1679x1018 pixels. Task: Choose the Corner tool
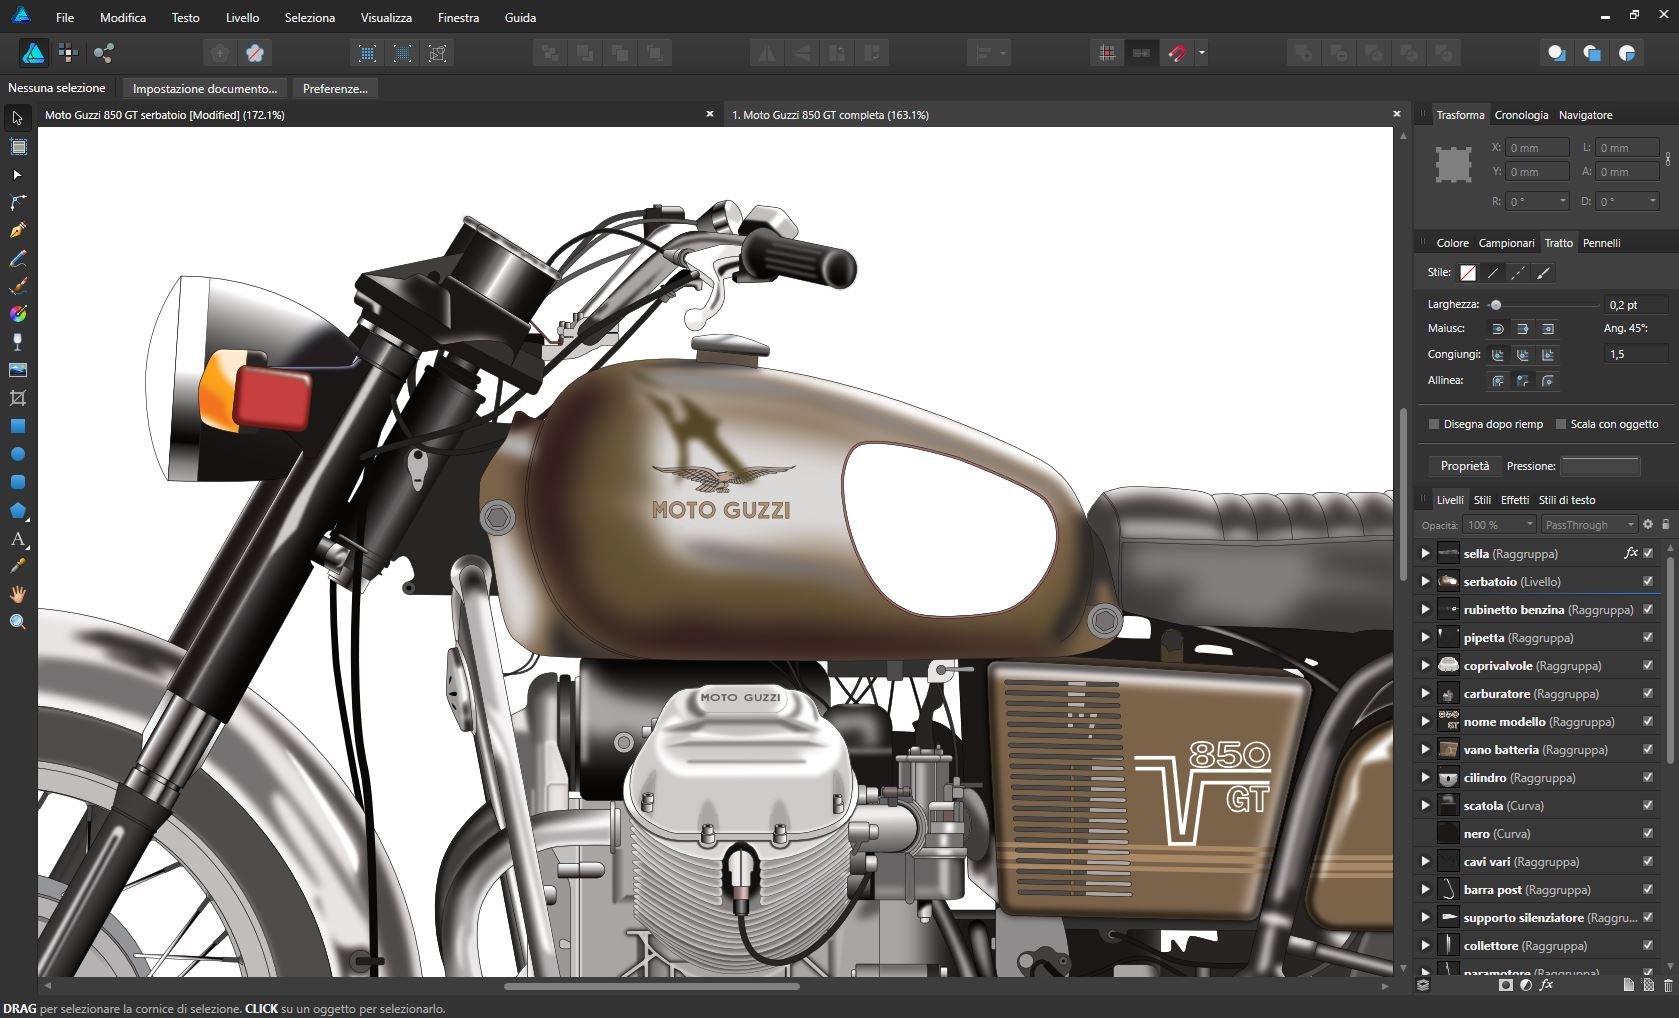click(17, 203)
